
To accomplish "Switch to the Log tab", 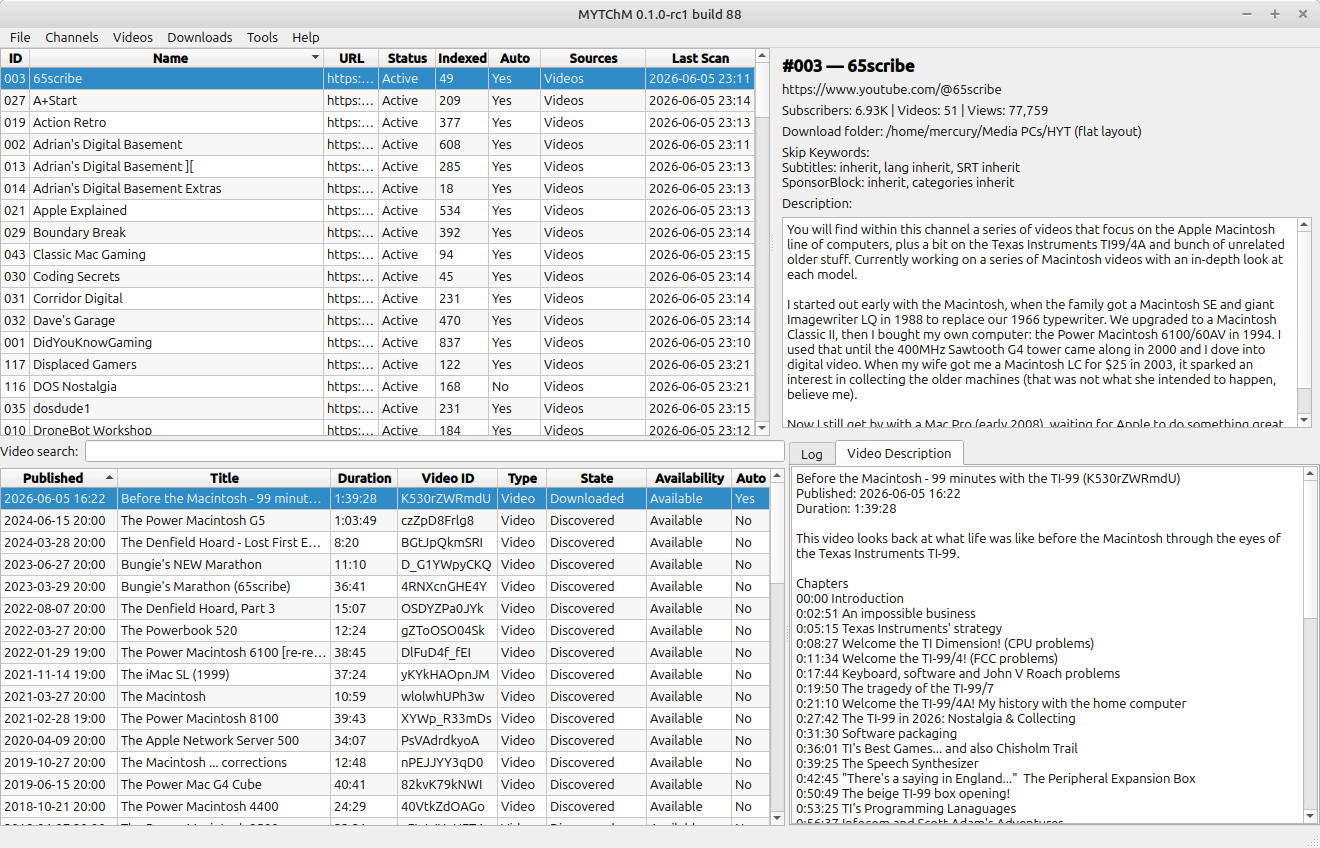I will click(811, 454).
